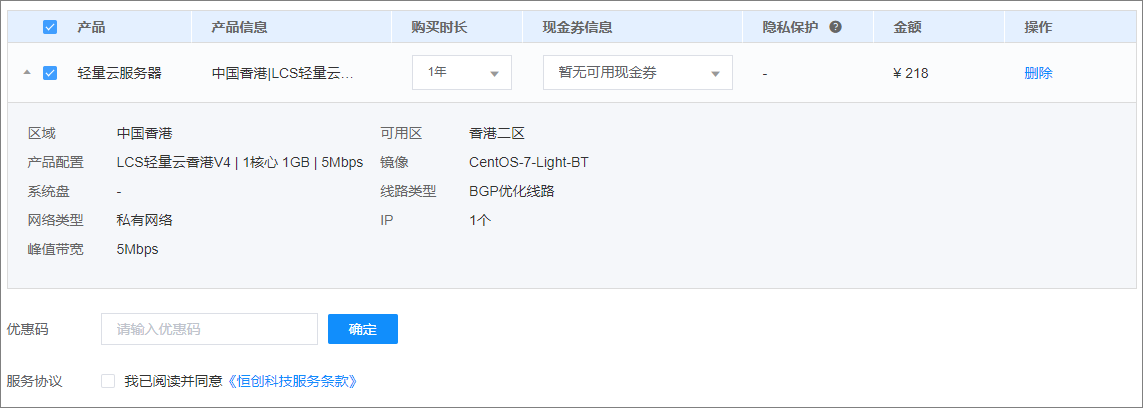Click the 镜像 label

tap(394, 162)
